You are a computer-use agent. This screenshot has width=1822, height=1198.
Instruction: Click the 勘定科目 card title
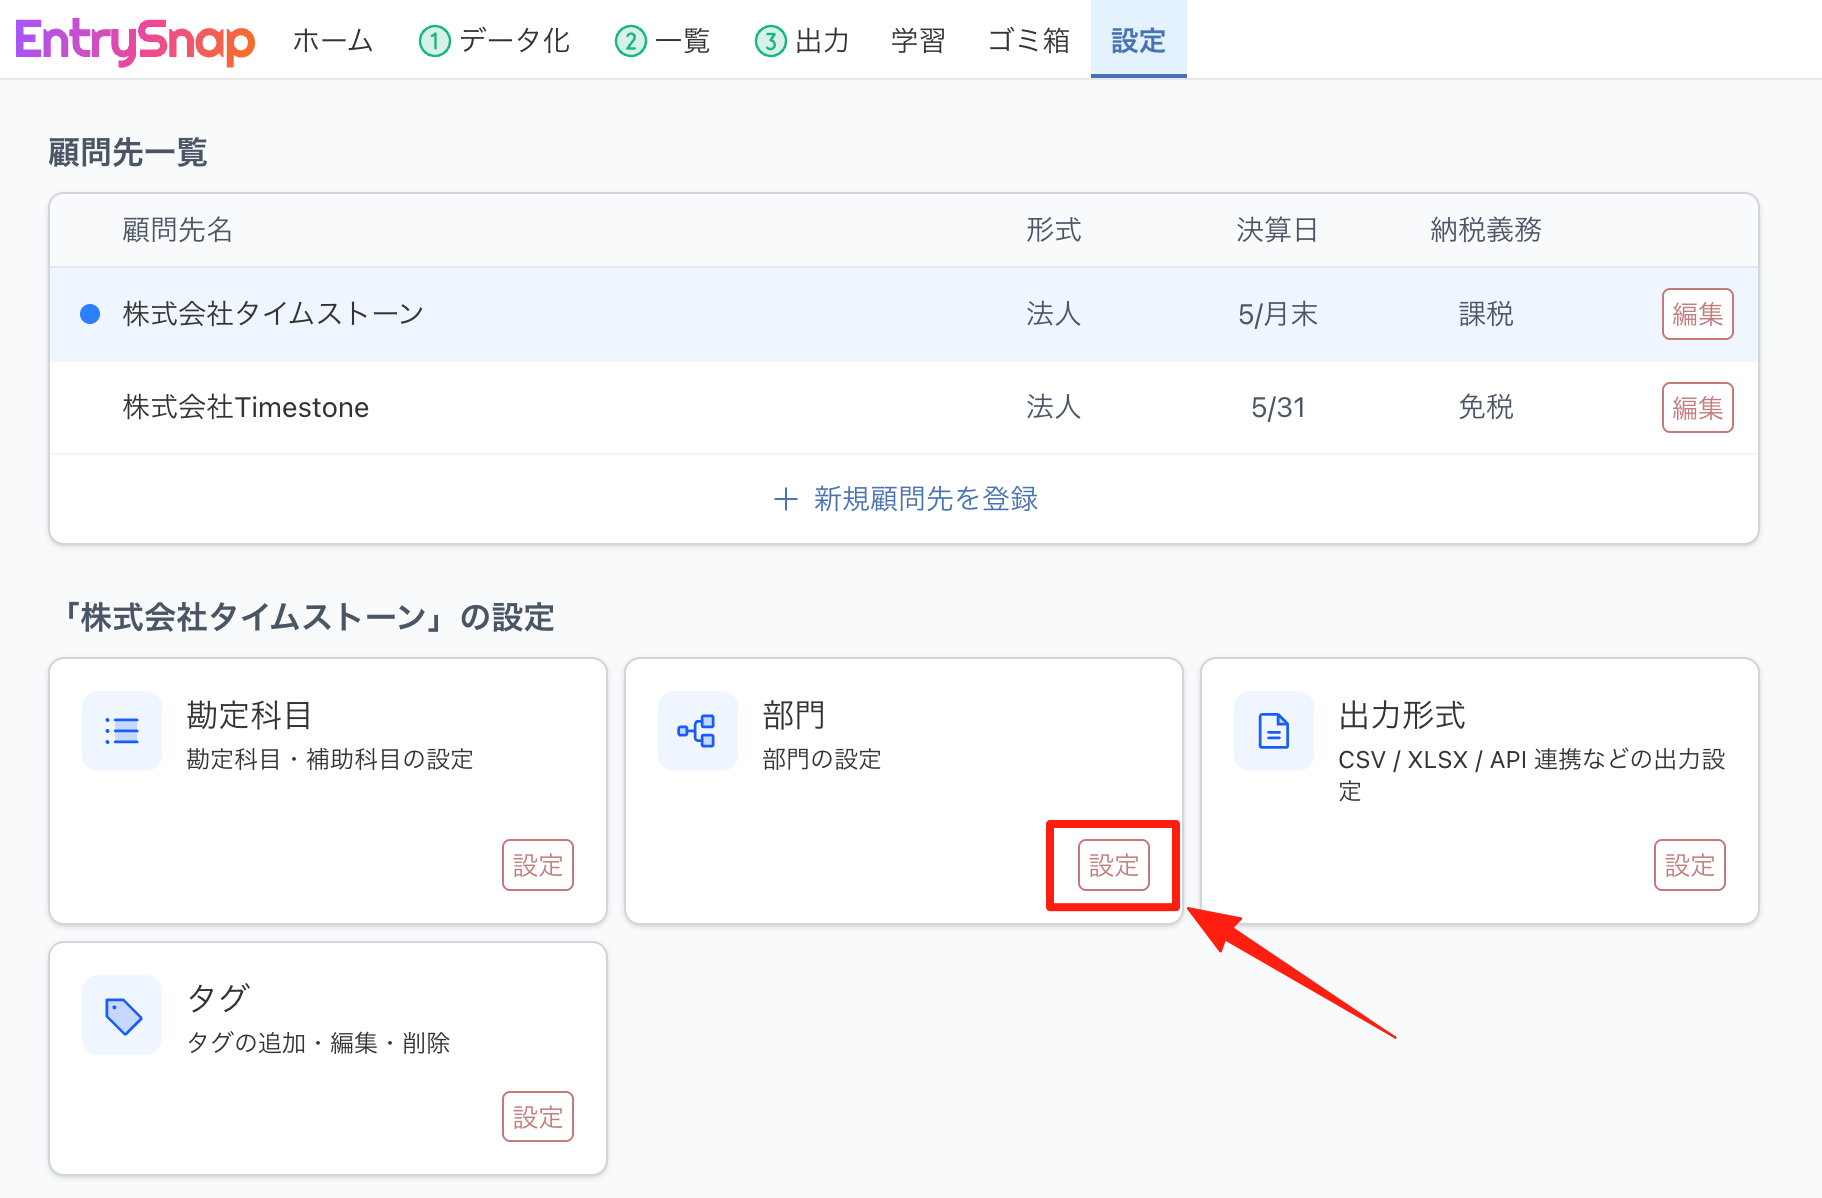[x=249, y=716]
